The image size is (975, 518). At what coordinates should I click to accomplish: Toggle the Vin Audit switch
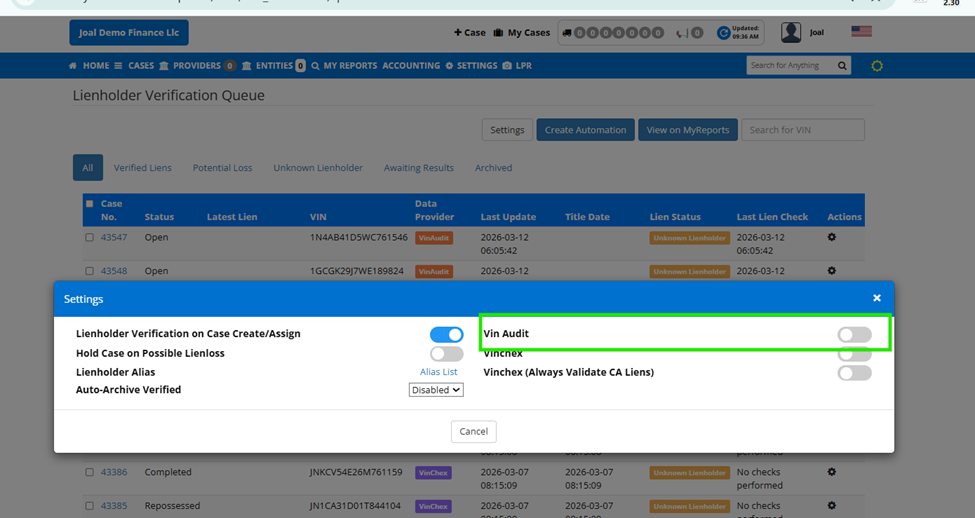point(854,335)
